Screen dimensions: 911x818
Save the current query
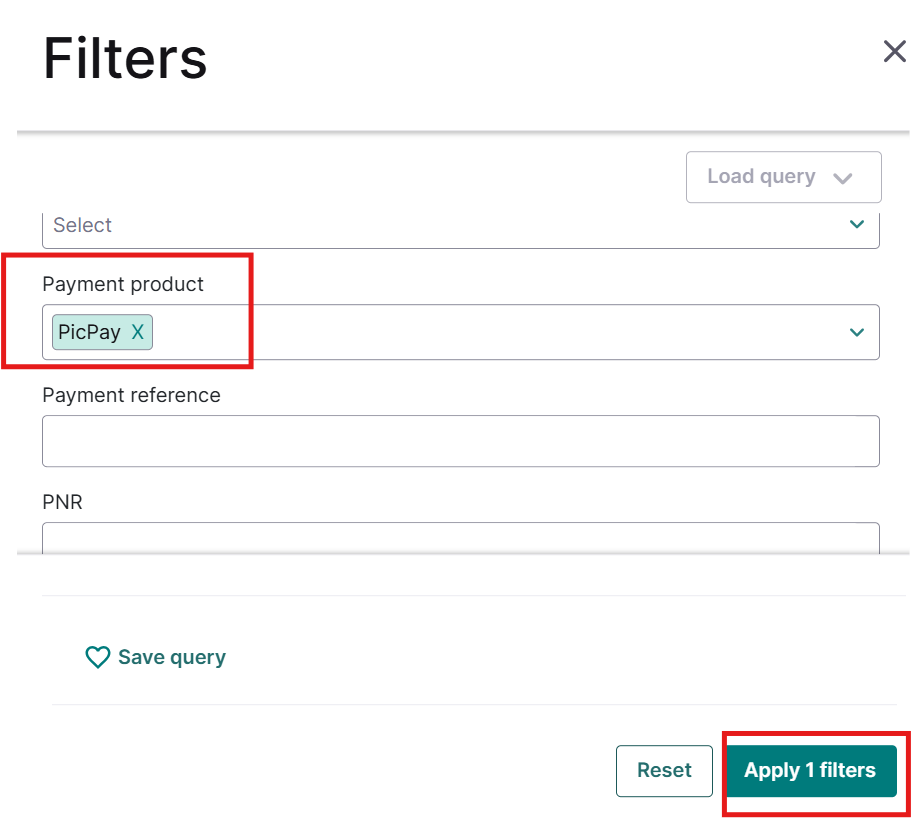coord(156,657)
